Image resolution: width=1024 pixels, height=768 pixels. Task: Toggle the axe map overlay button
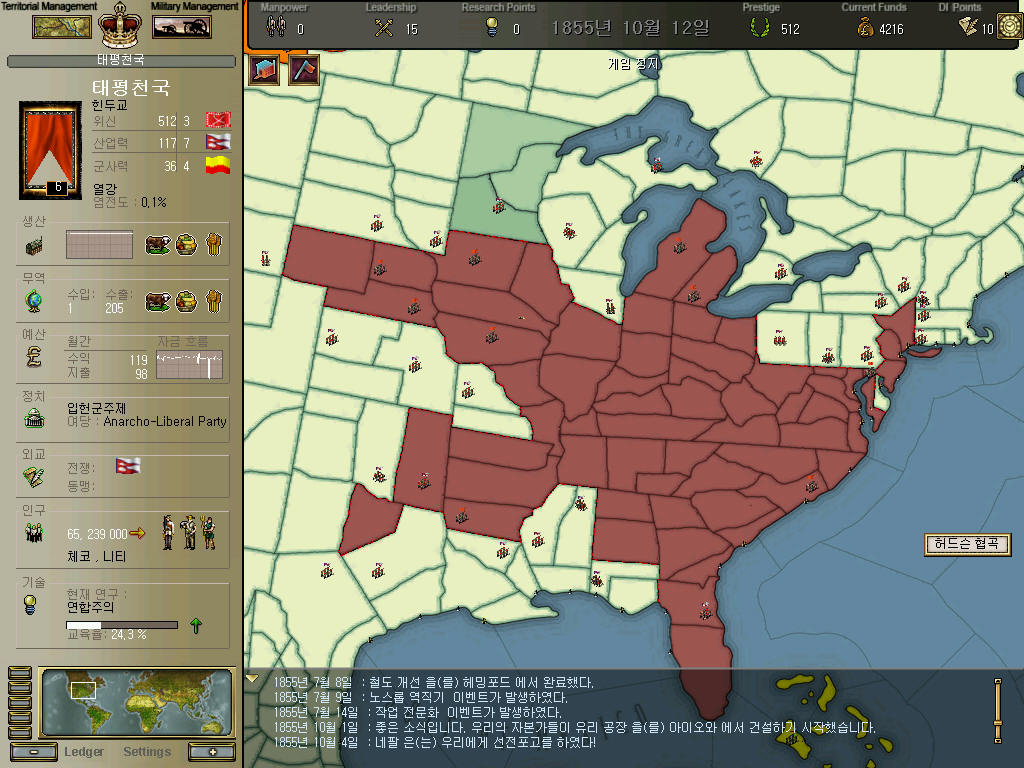[x=304, y=69]
